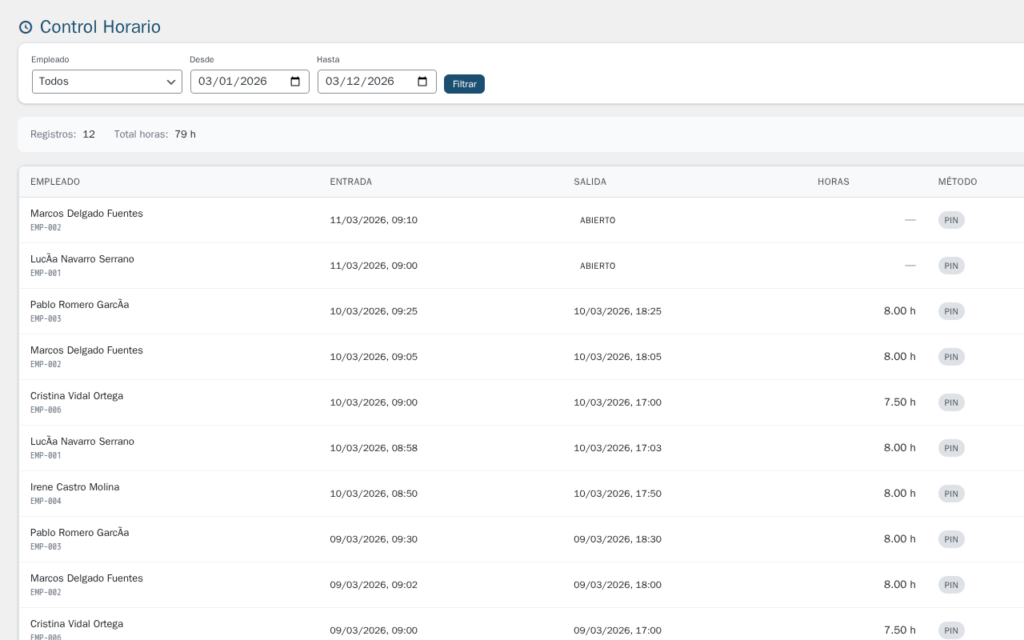Click the PIN badge for Pablo Romero García
The width and height of the screenshot is (1024, 640).
click(950, 311)
